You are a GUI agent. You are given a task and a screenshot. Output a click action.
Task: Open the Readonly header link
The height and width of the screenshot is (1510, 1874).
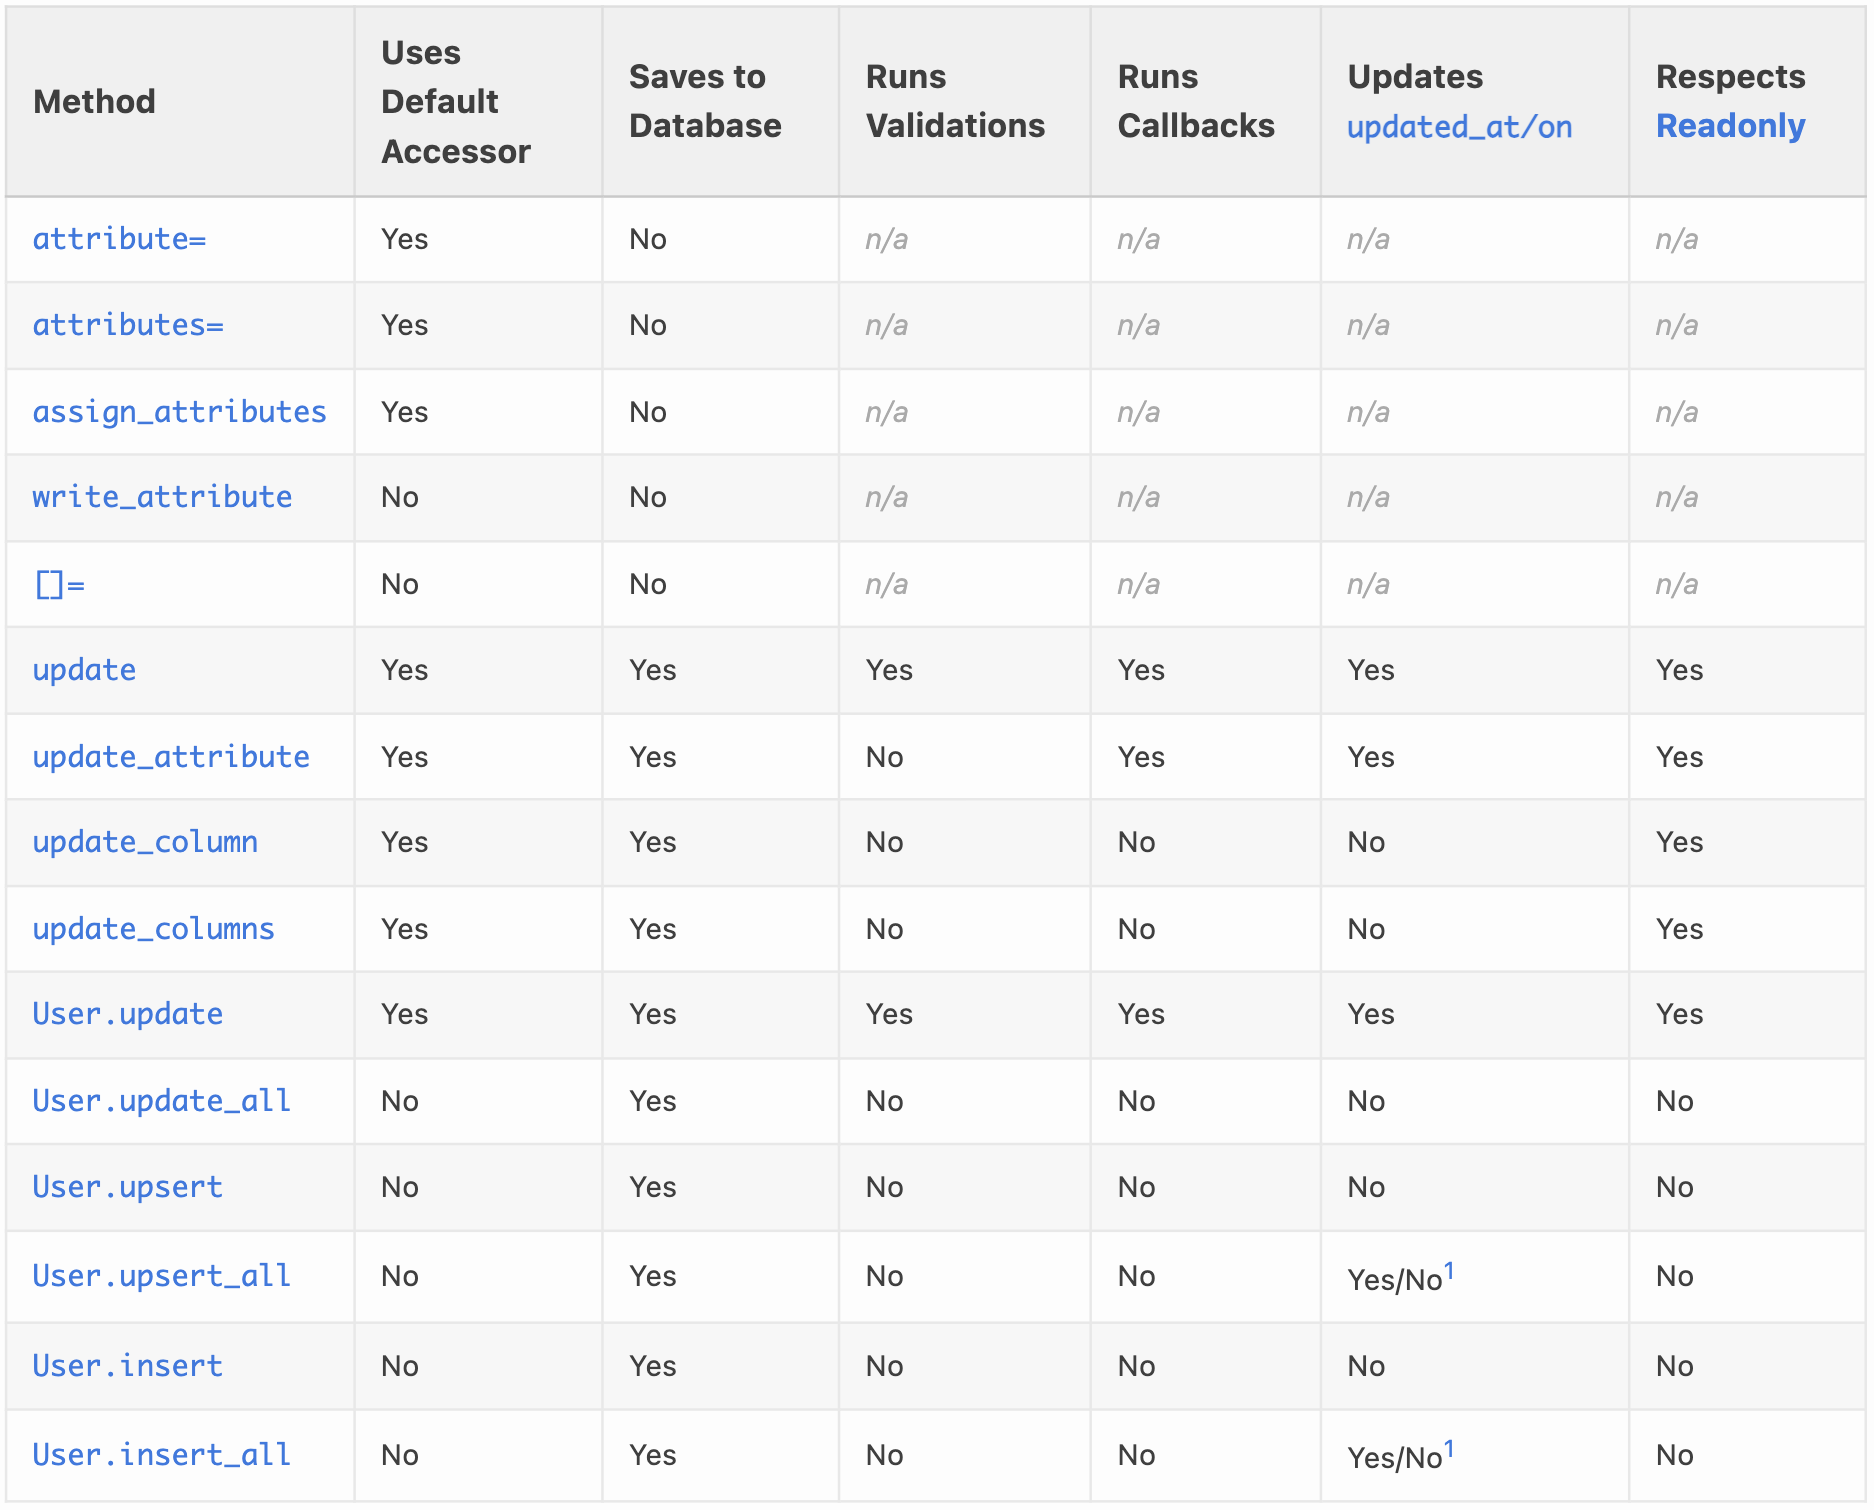(1730, 126)
